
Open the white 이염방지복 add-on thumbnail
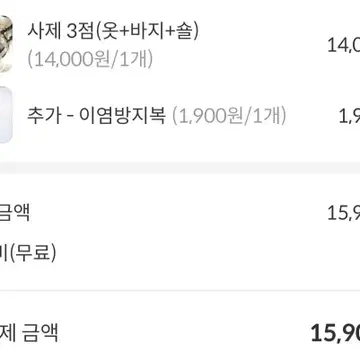pyautogui.click(x=6, y=115)
